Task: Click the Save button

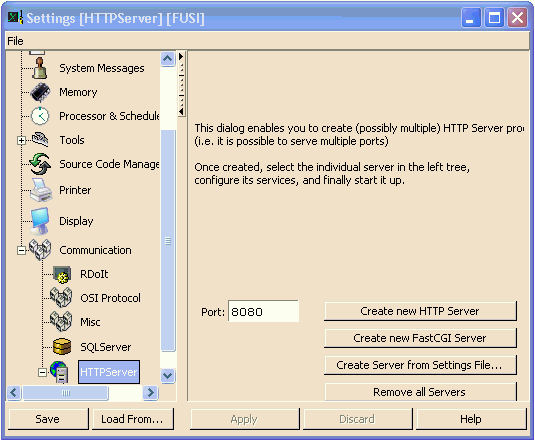Action: [48, 419]
